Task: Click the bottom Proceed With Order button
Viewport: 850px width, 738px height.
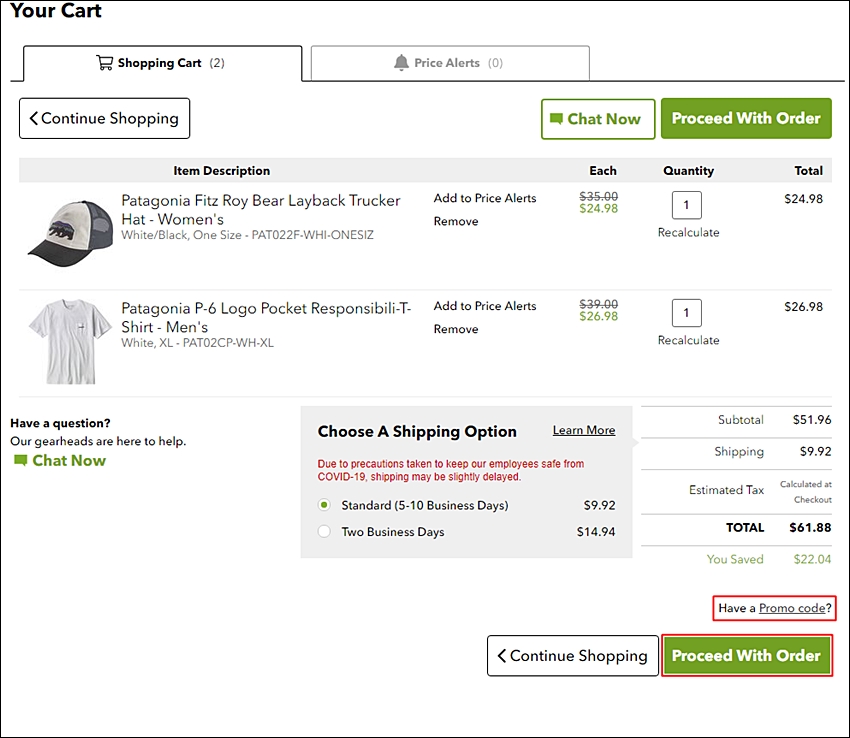Action: coord(746,656)
